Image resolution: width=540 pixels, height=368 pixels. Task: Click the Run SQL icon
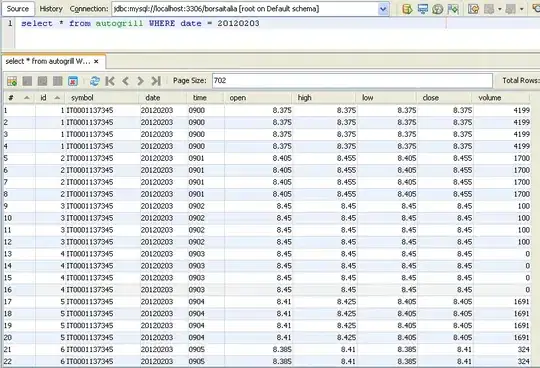coord(407,9)
